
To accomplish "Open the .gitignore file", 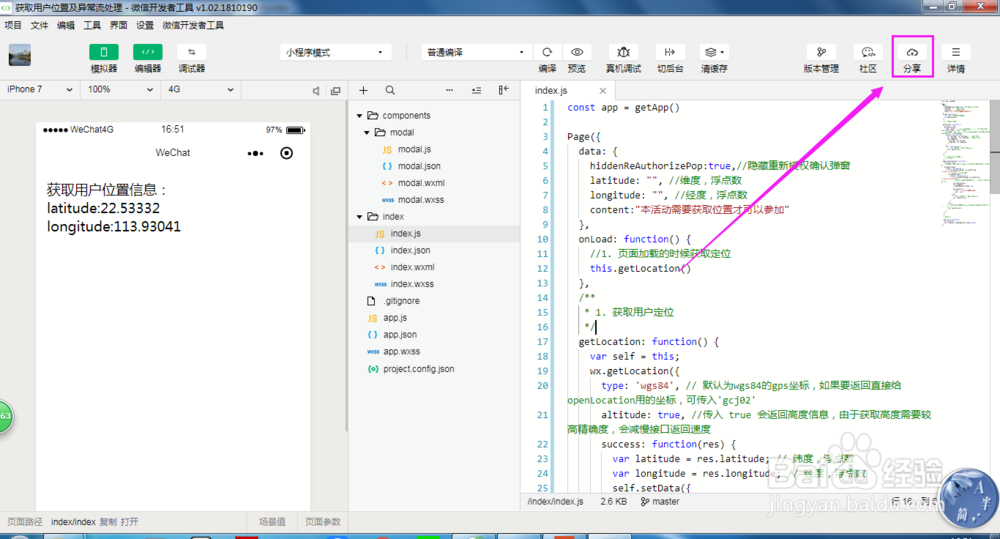I will (x=401, y=301).
